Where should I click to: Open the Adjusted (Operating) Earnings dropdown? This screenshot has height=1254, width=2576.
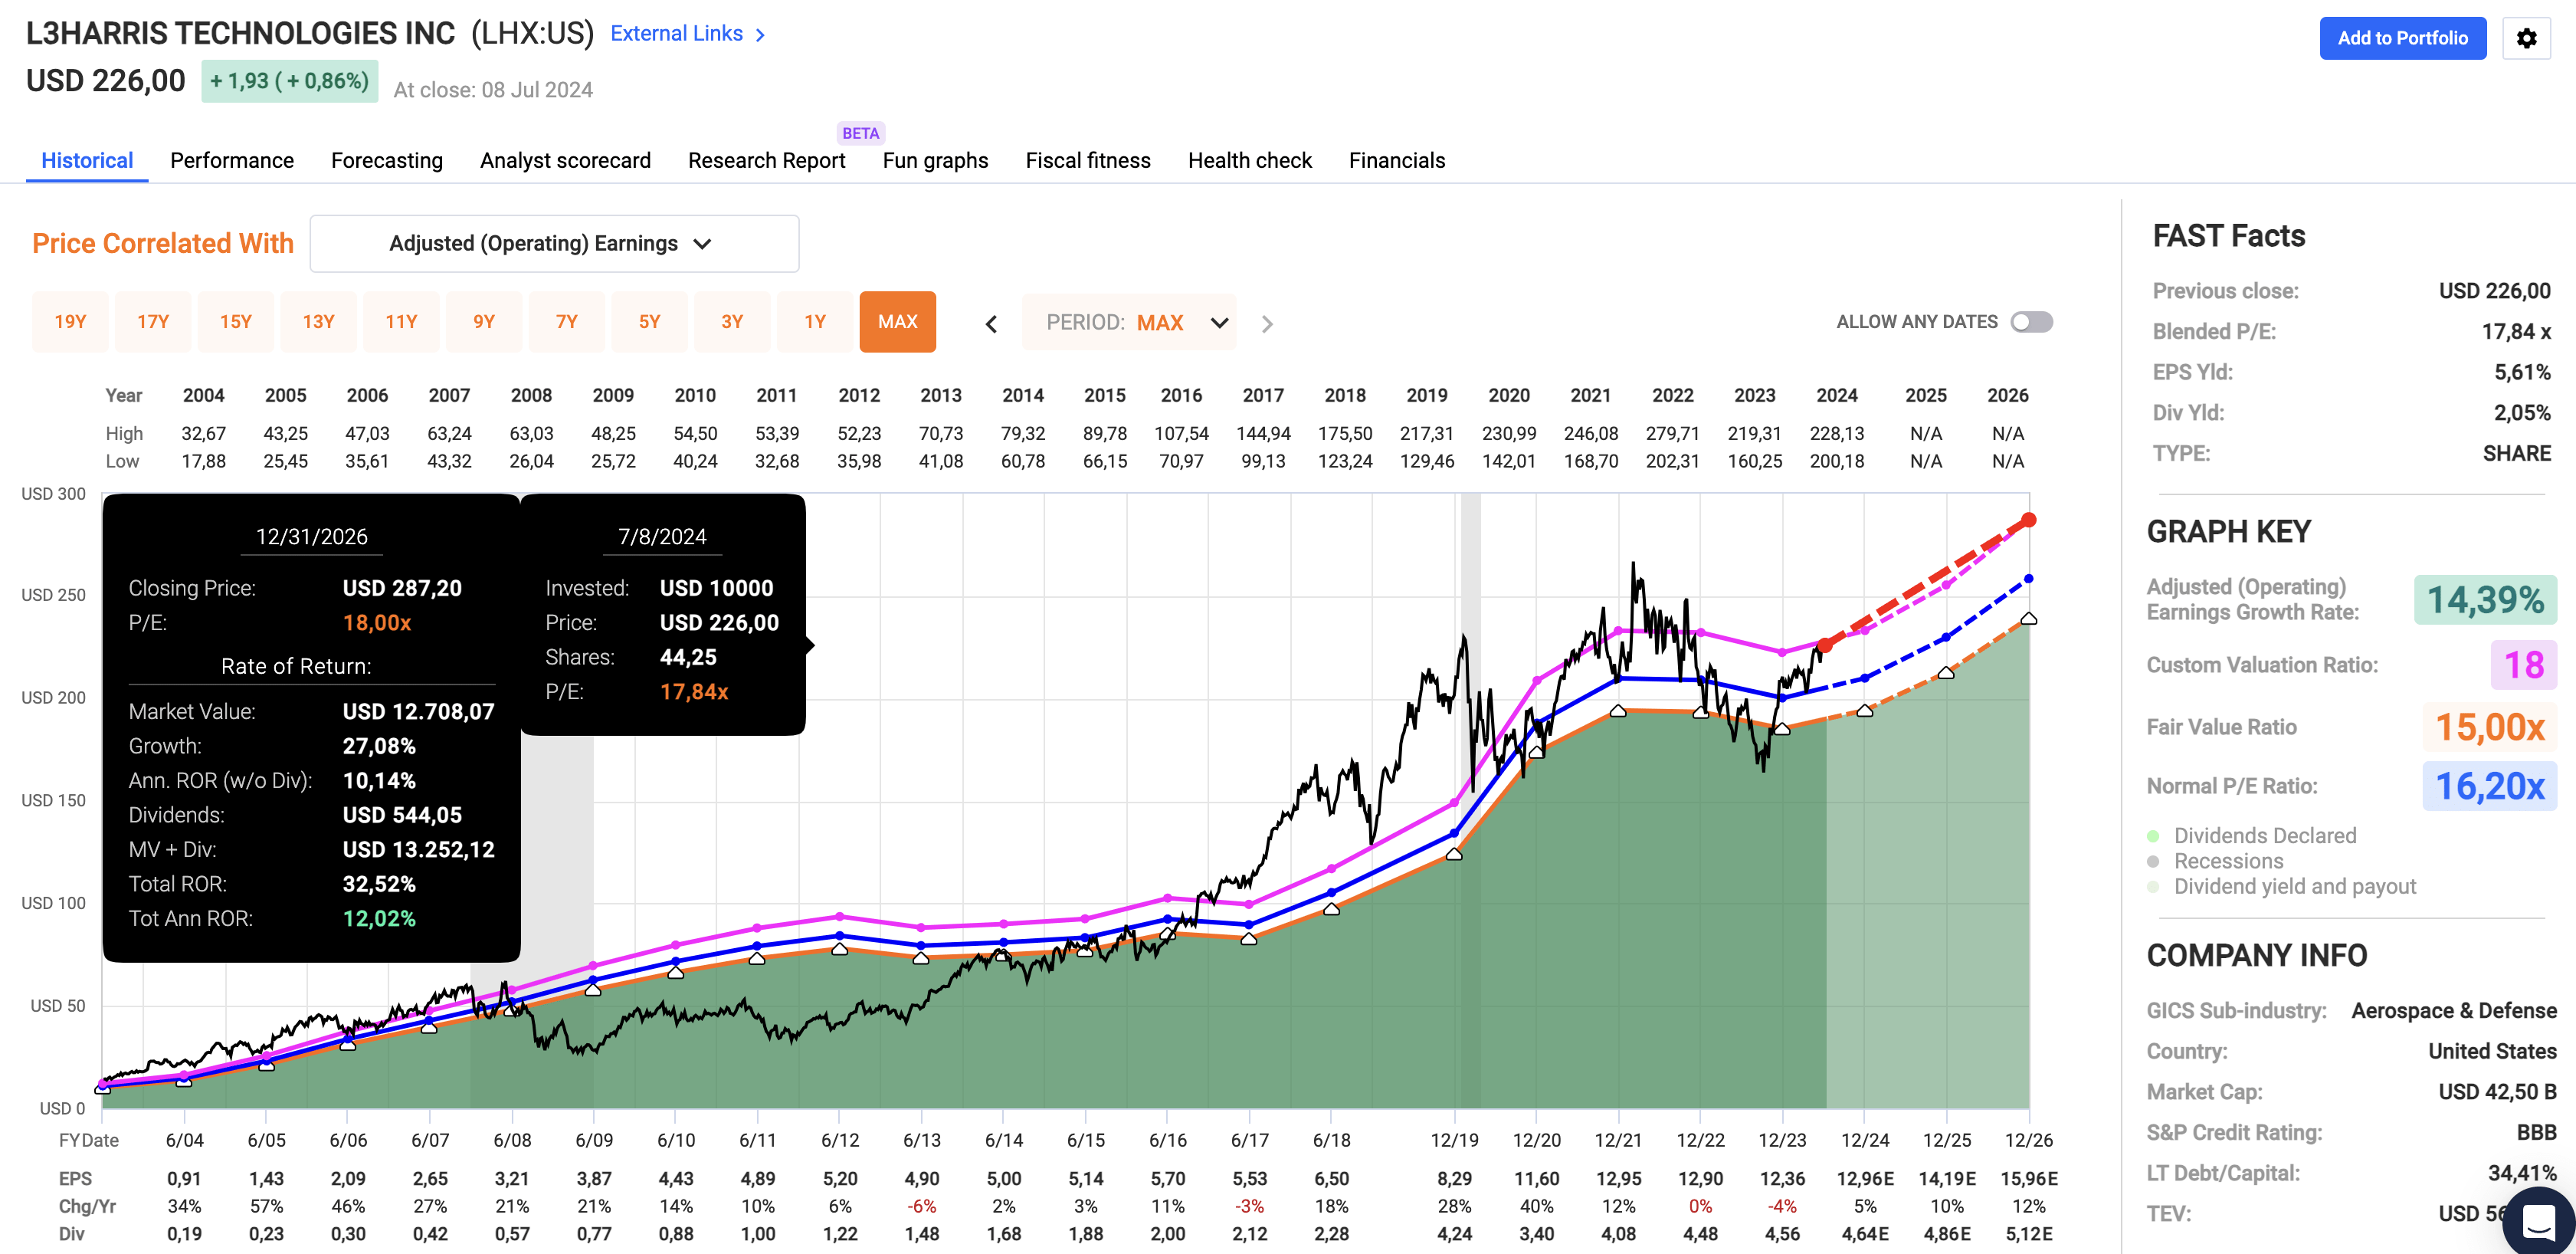point(554,243)
